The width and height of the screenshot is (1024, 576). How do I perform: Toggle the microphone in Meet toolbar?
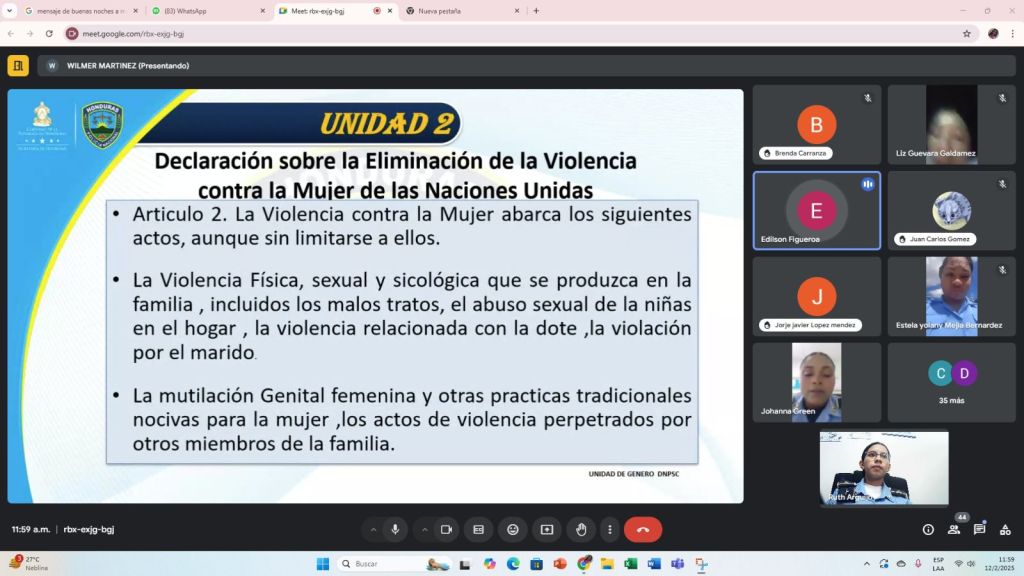coord(395,529)
